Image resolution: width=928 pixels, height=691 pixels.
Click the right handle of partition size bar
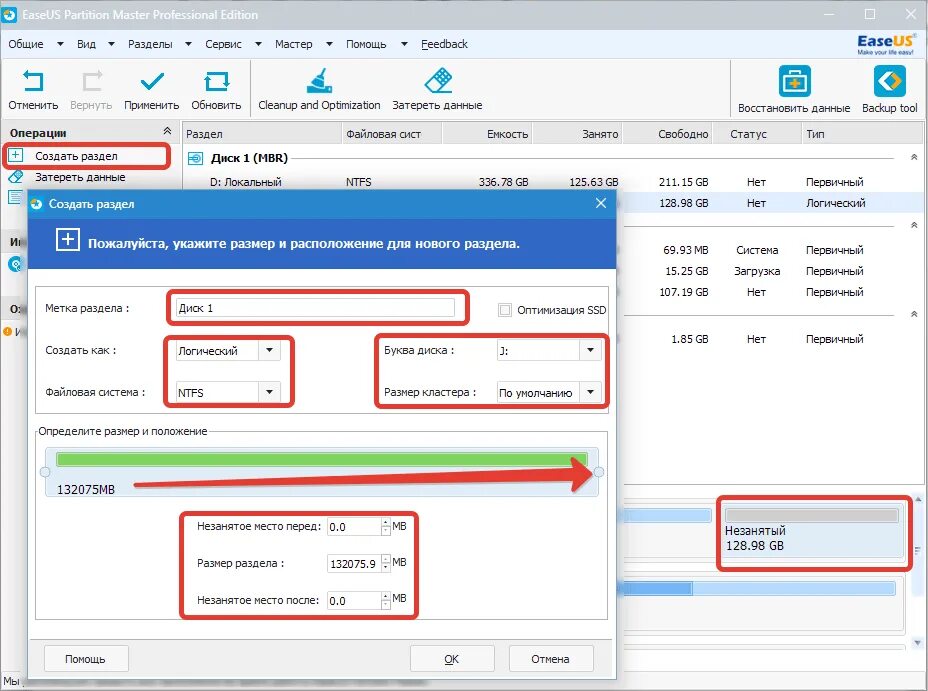pos(598,472)
